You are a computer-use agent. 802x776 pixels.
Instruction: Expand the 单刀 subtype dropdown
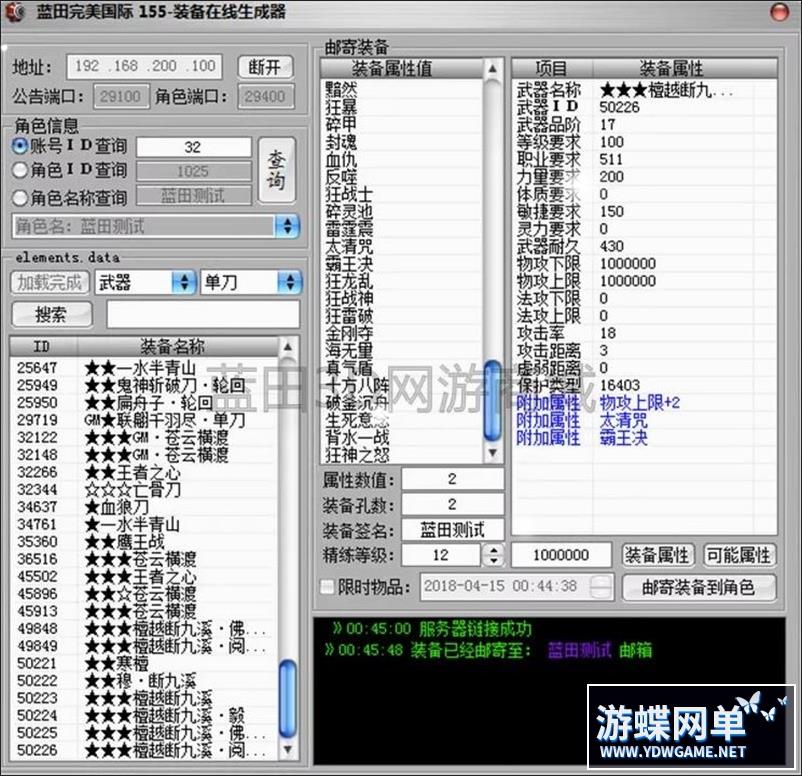click(289, 283)
